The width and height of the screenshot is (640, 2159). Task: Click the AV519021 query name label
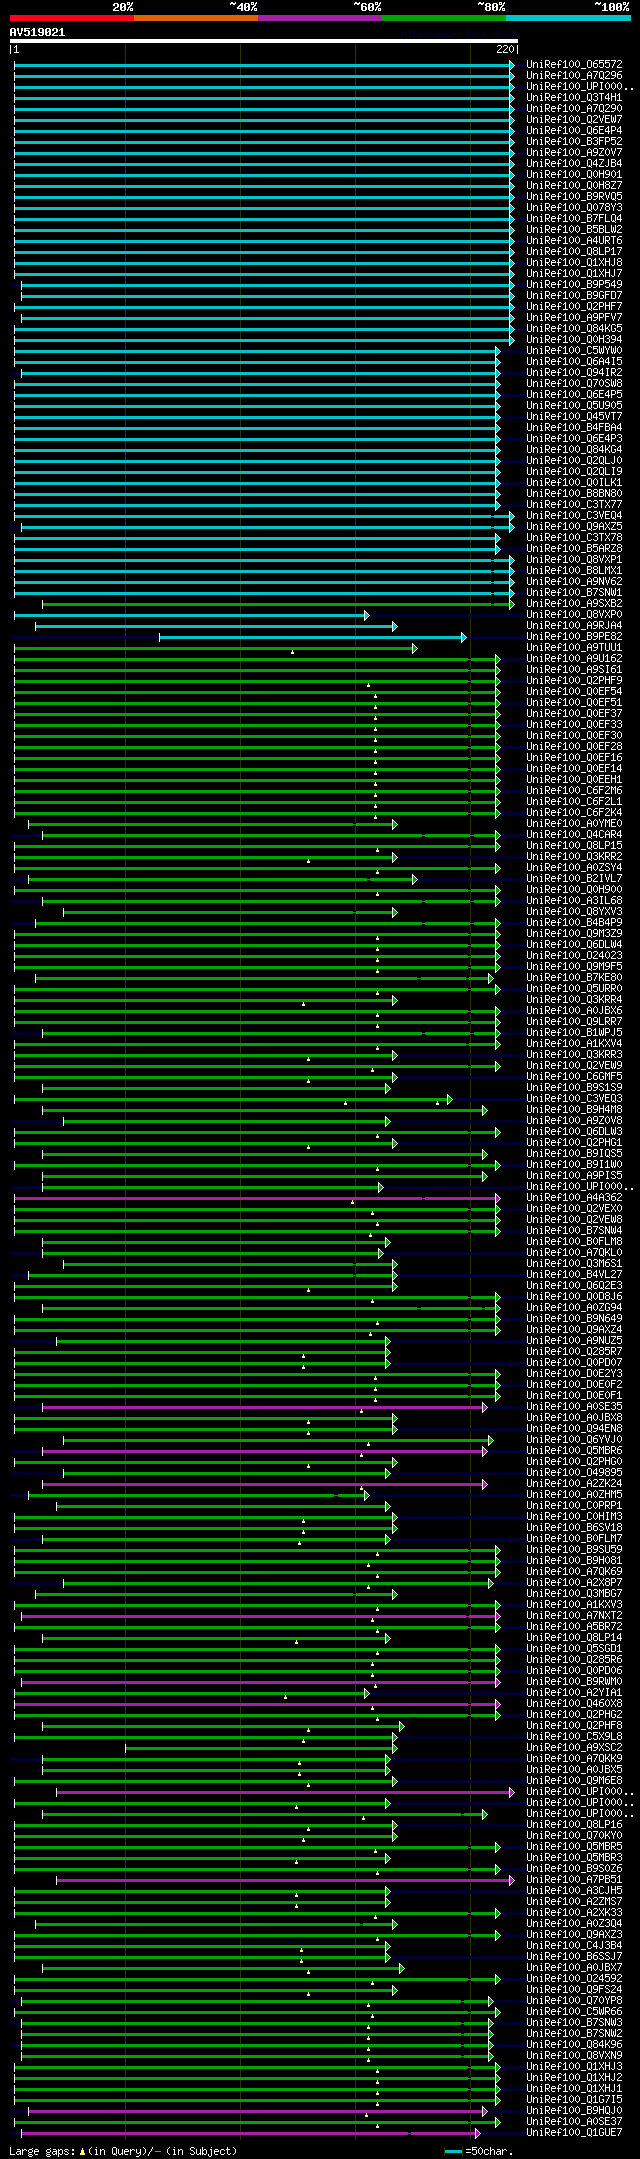37,32
